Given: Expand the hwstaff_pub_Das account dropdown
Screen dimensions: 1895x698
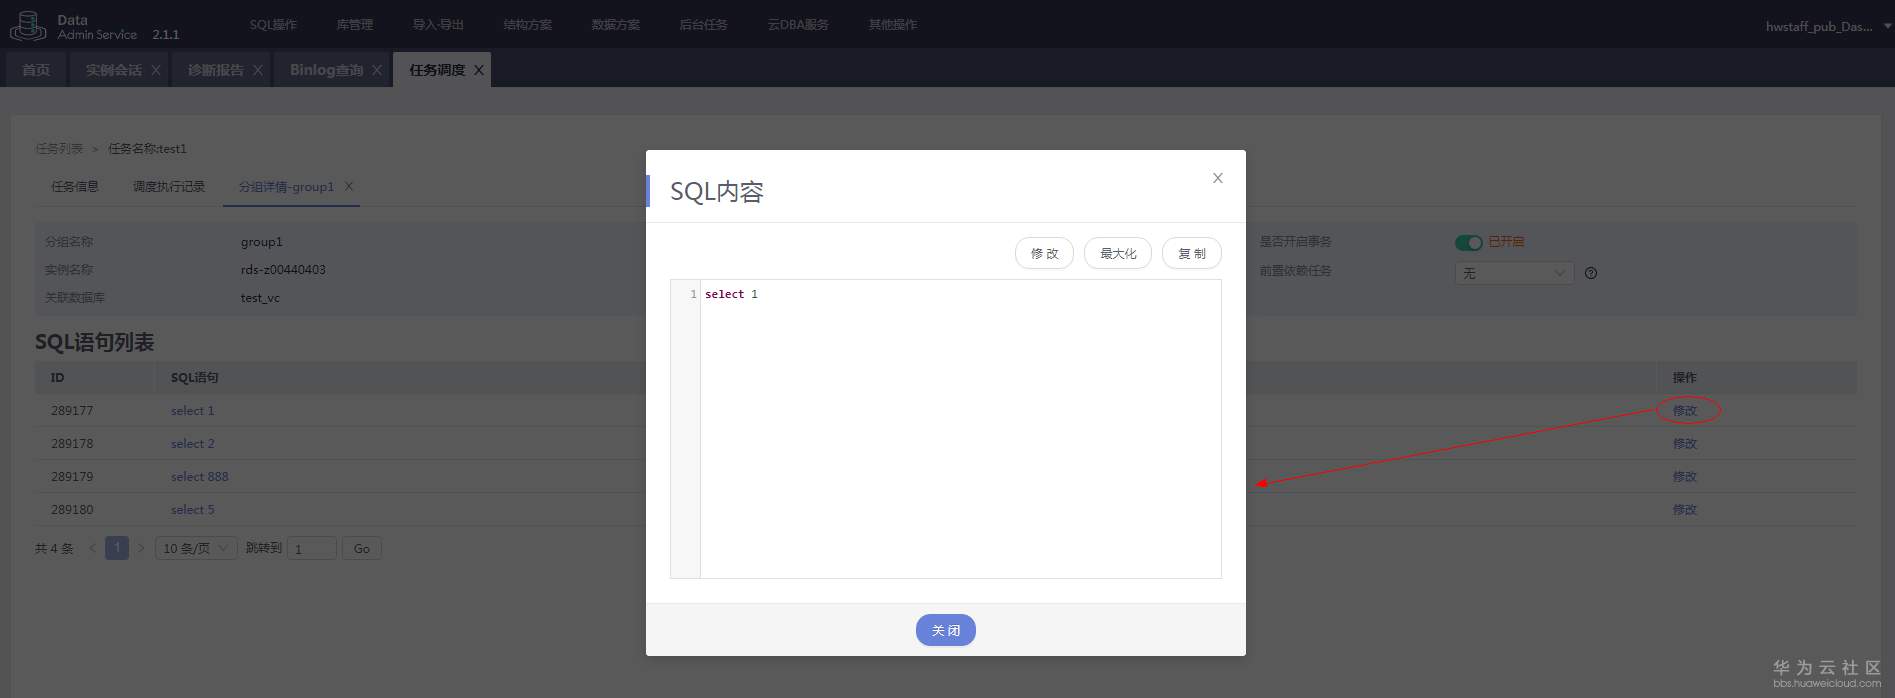Looking at the screenshot, I should click(1828, 27).
